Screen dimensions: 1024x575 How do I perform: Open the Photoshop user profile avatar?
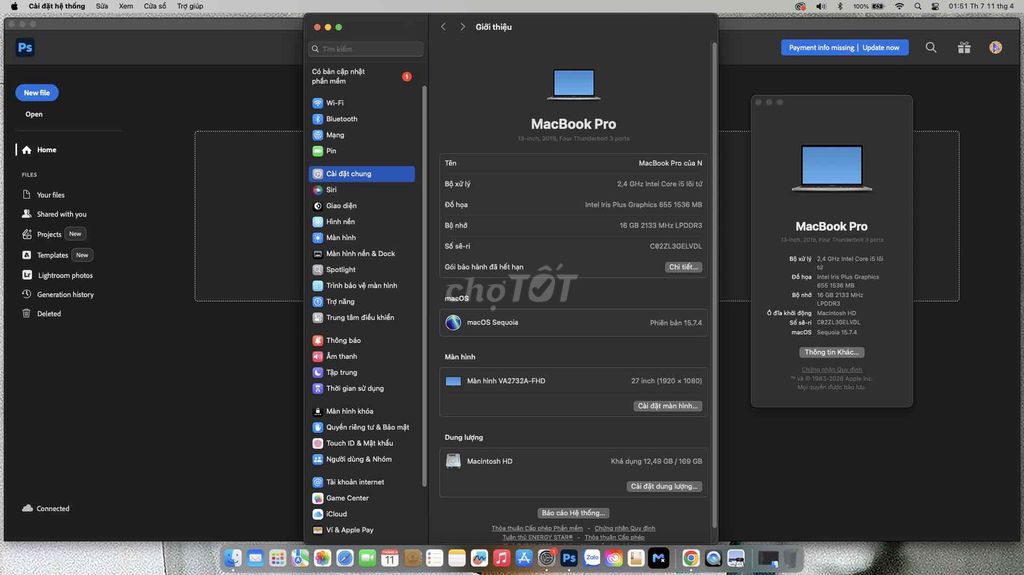pos(995,47)
